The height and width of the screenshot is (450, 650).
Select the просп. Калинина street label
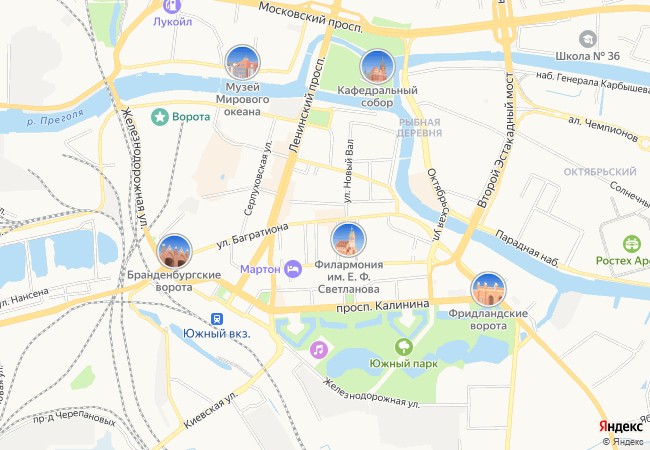click(x=383, y=306)
